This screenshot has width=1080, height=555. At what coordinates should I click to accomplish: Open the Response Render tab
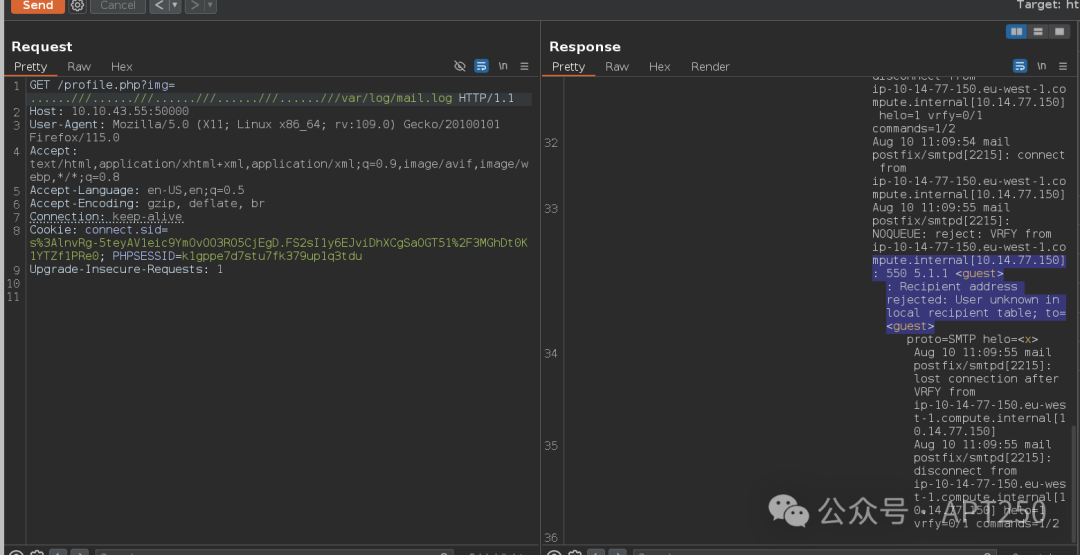710,66
